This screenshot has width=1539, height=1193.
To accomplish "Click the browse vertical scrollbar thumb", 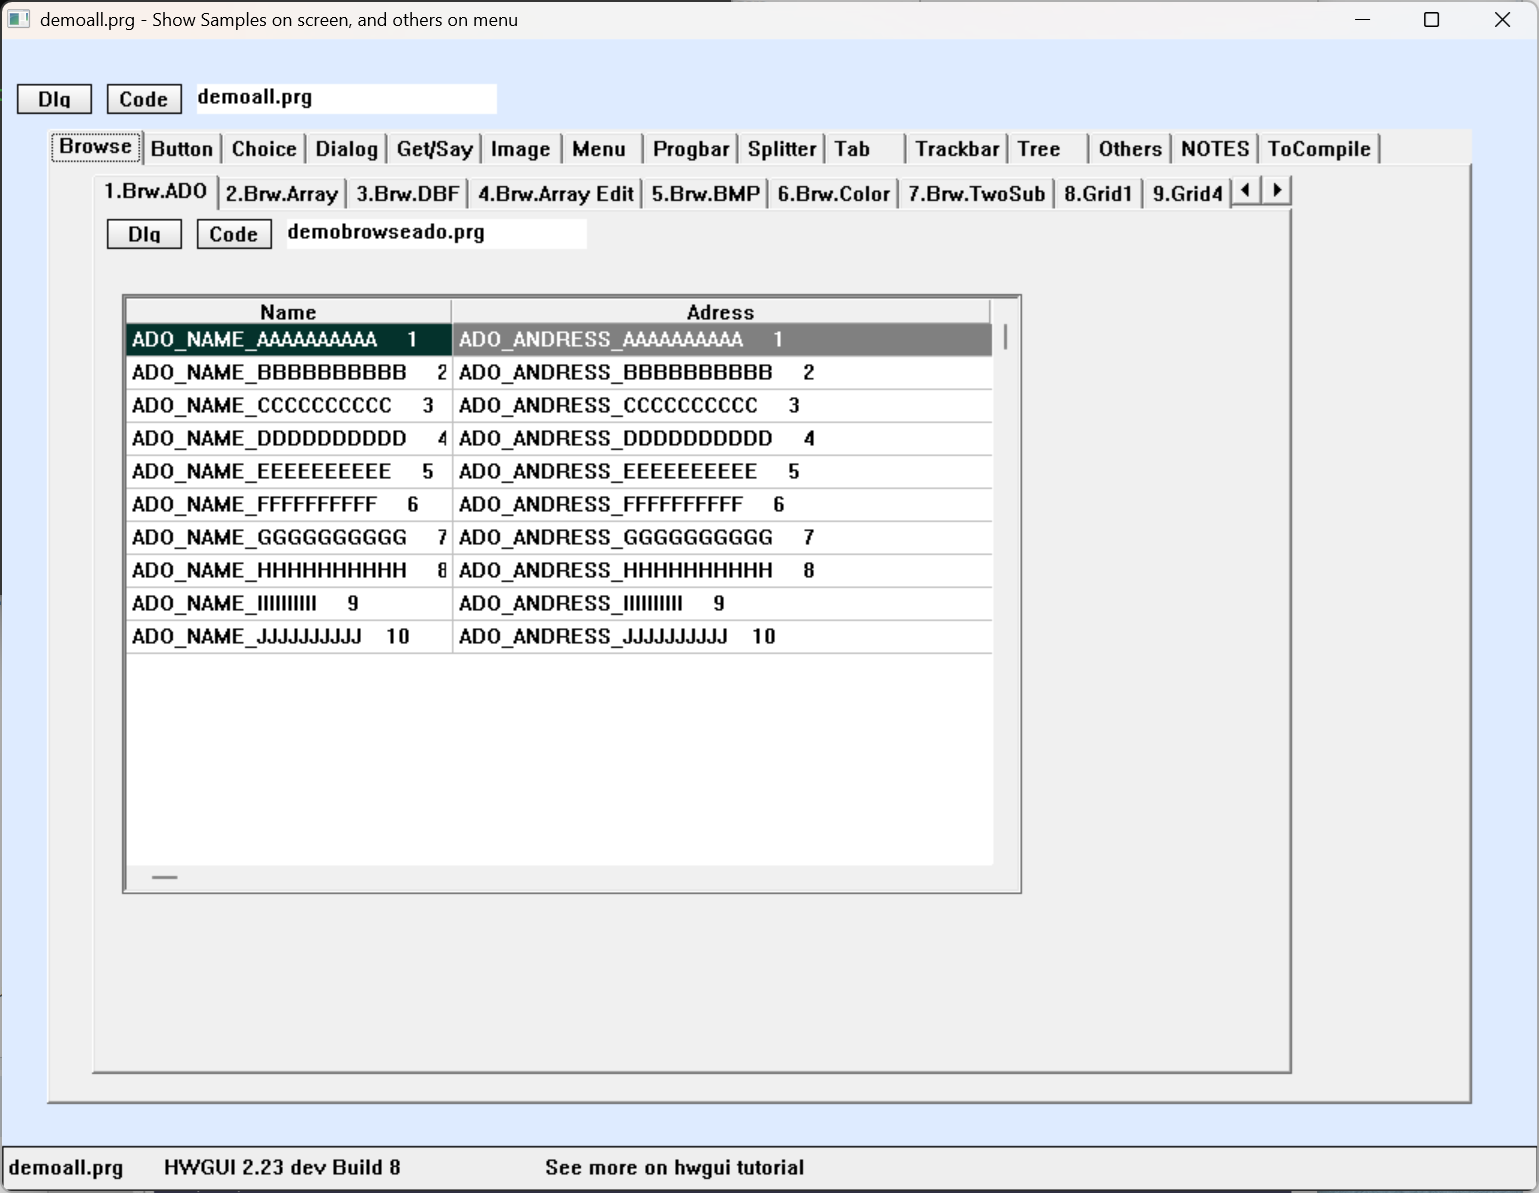I will 1005,337.
